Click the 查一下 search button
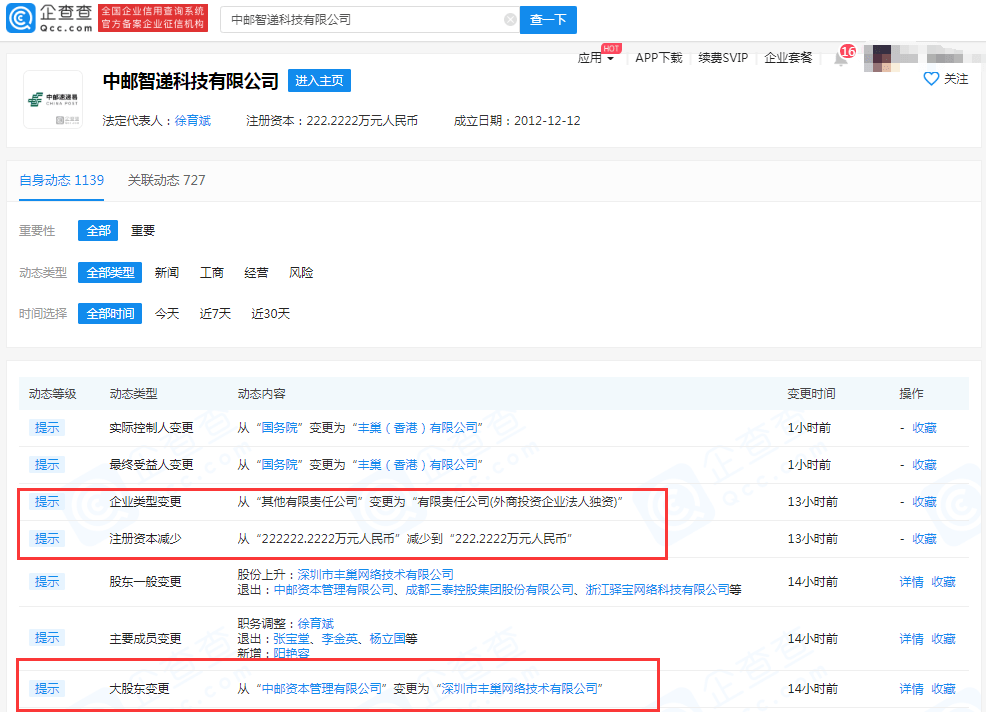This screenshot has width=986, height=712. click(x=548, y=19)
